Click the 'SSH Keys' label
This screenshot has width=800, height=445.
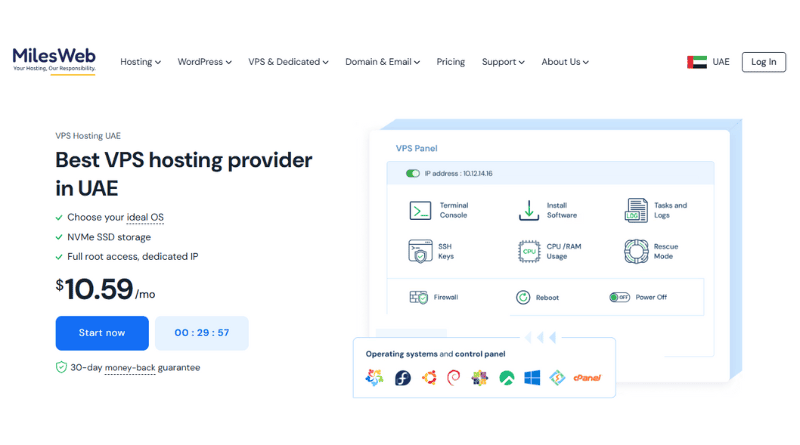[445, 251]
